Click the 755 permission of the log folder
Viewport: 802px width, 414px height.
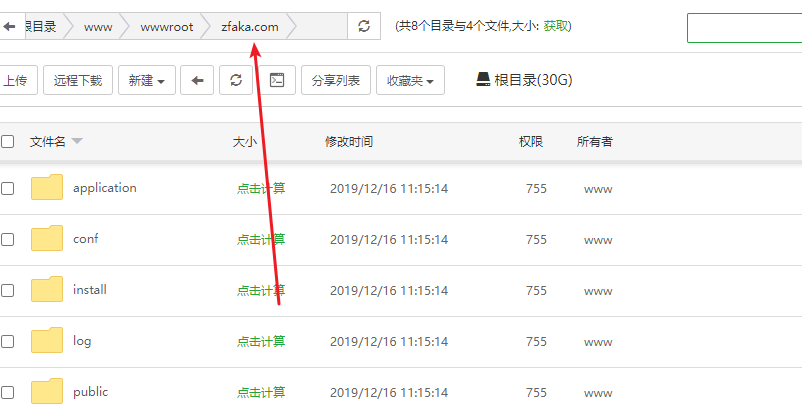coord(537,341)
